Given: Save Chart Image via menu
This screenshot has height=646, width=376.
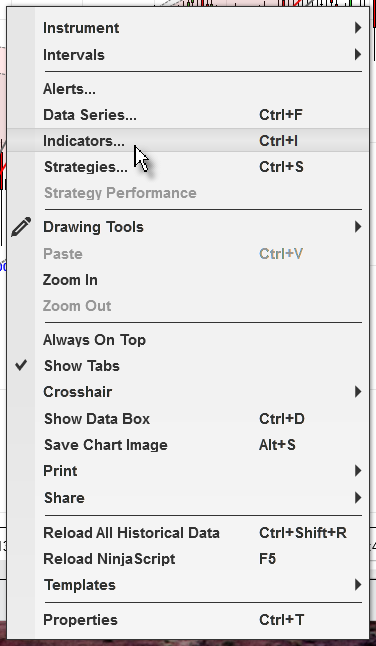Looking at the screenshot, I should coord(188,445).
